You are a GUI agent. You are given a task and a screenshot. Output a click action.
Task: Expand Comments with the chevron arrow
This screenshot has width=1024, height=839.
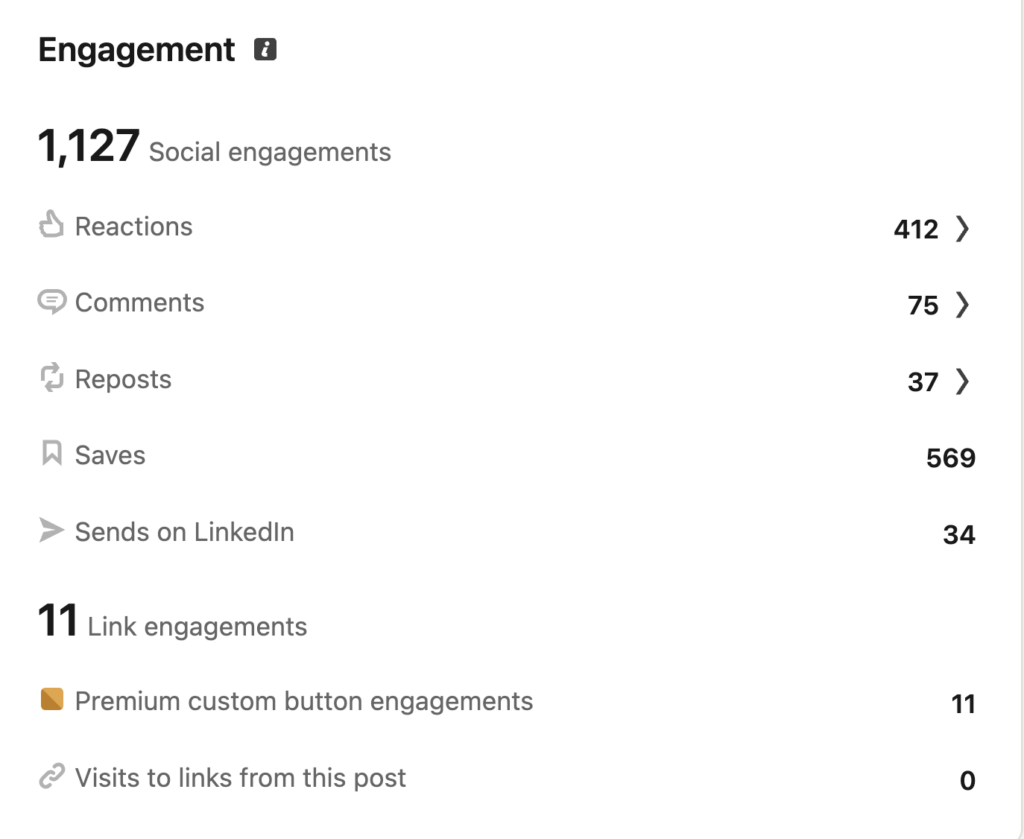coord(962,304)
